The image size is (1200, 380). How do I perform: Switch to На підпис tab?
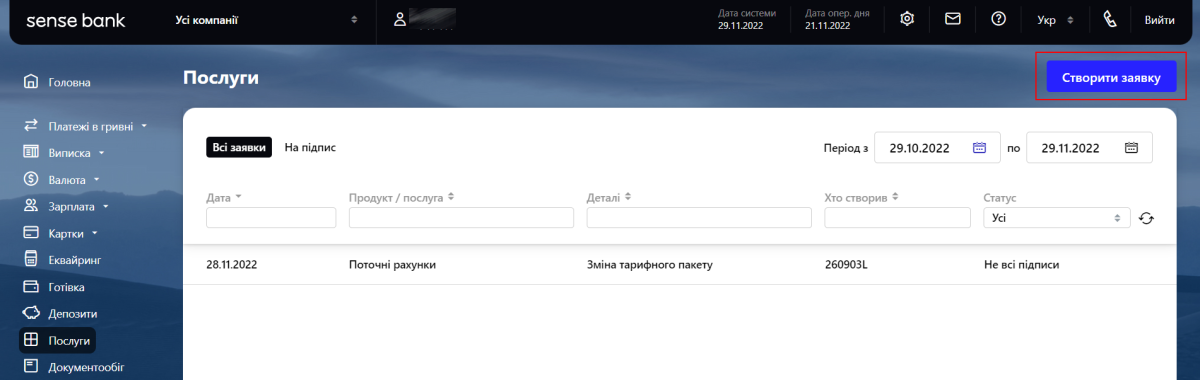click(x=310, y=147)
